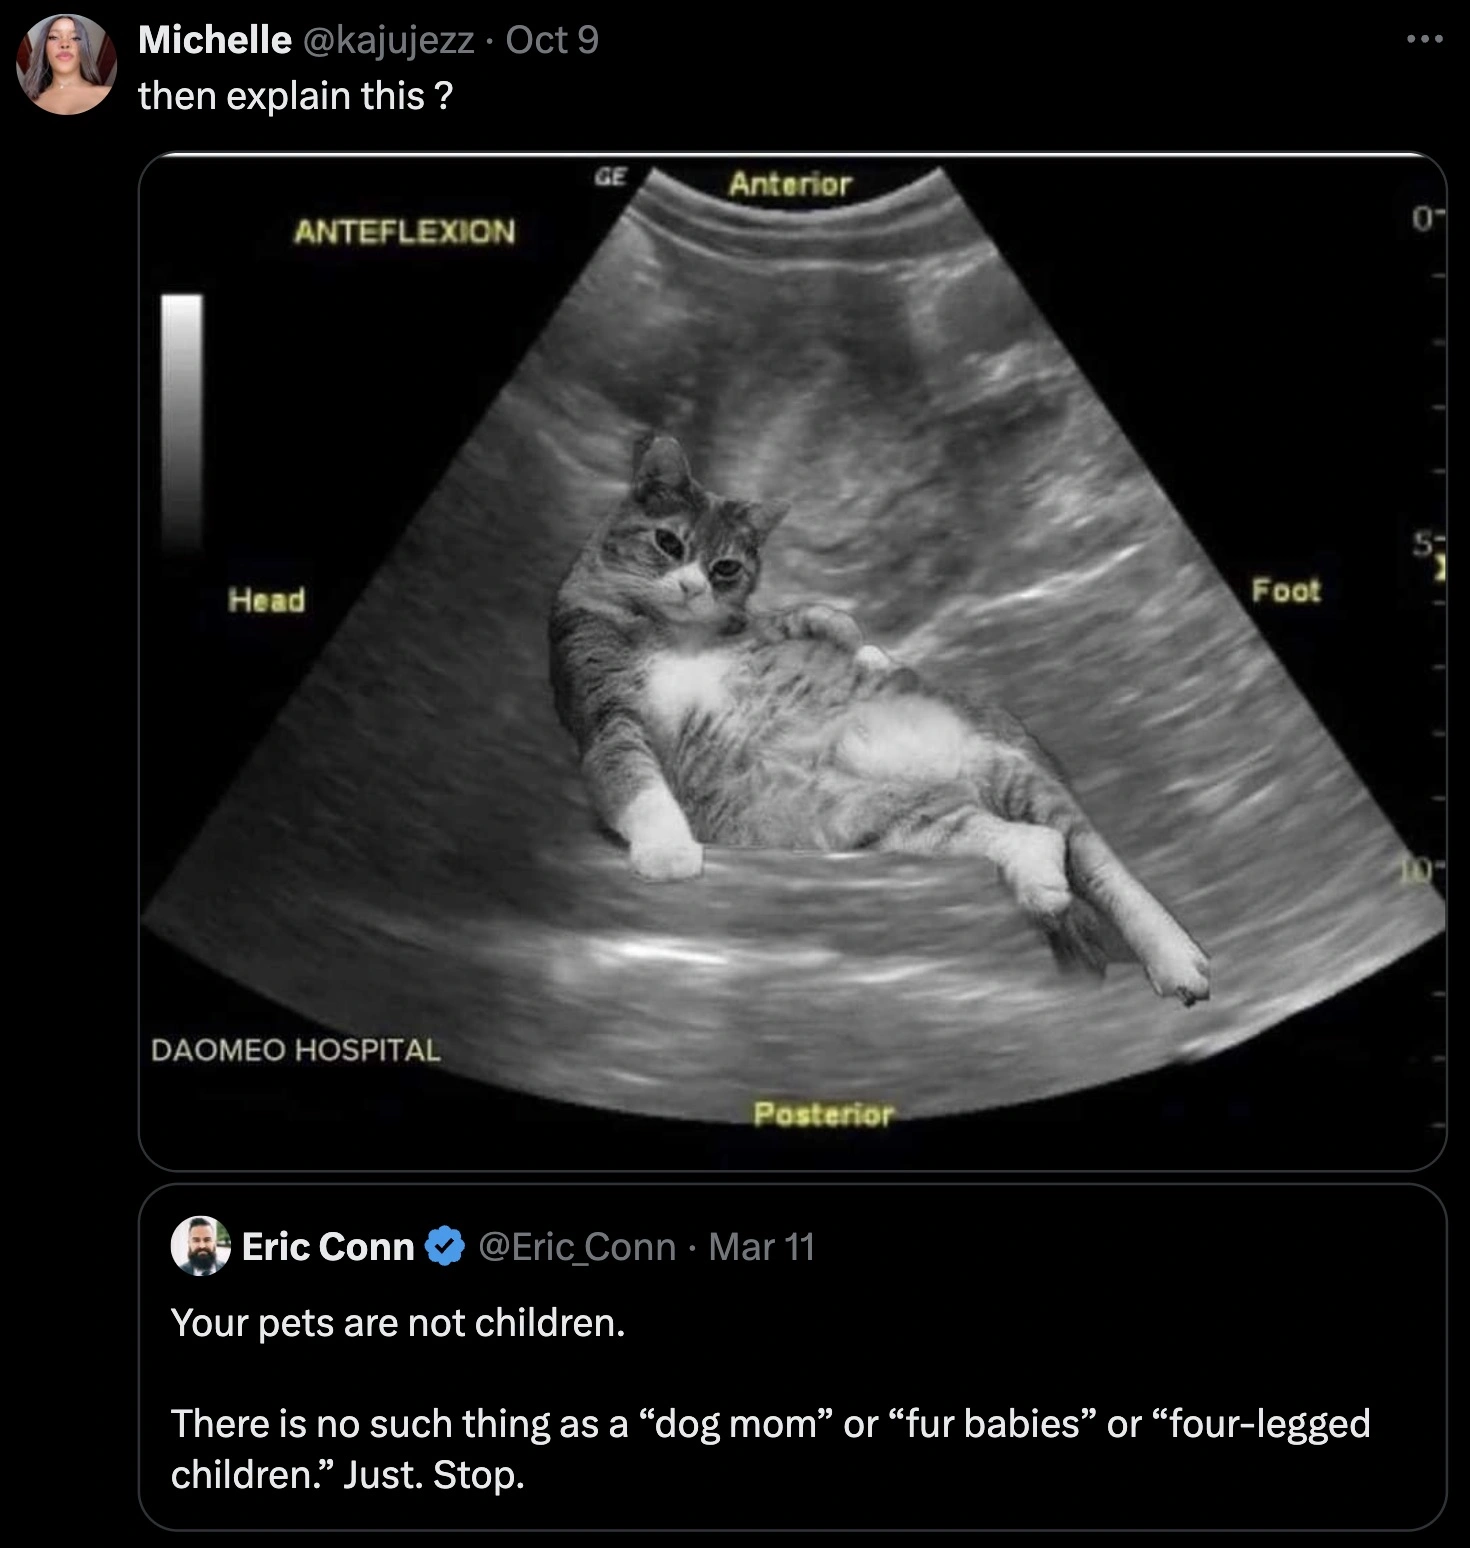Click the 'DAOMEO HOSPITAL' text
This screenshot has height=1548, width=1470.
pos(295,1052)
